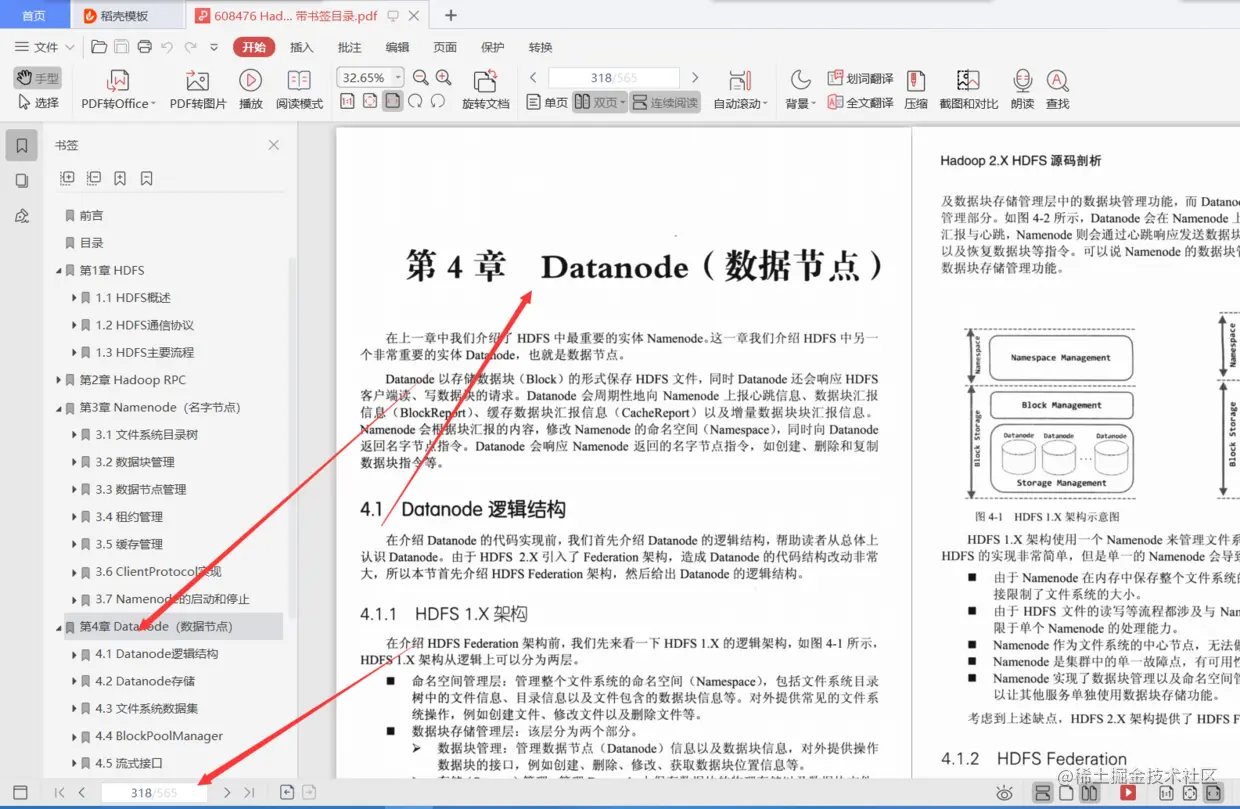1240x809 pixels.
Task: Enter 阅读模式 reading mode
Action: pyautogui.click(x=299, y=89)
